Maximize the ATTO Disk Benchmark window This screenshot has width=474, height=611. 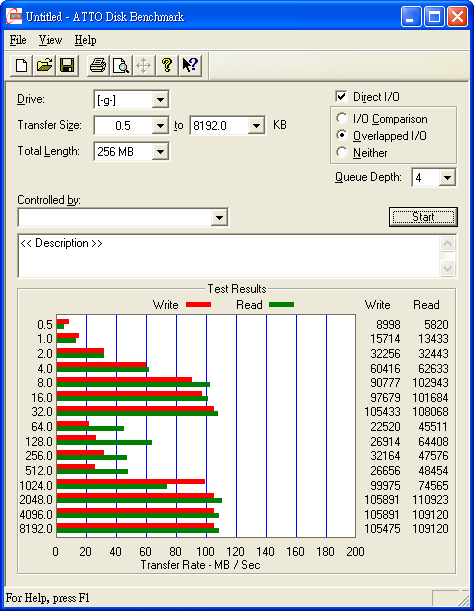(x=434, y=17)
